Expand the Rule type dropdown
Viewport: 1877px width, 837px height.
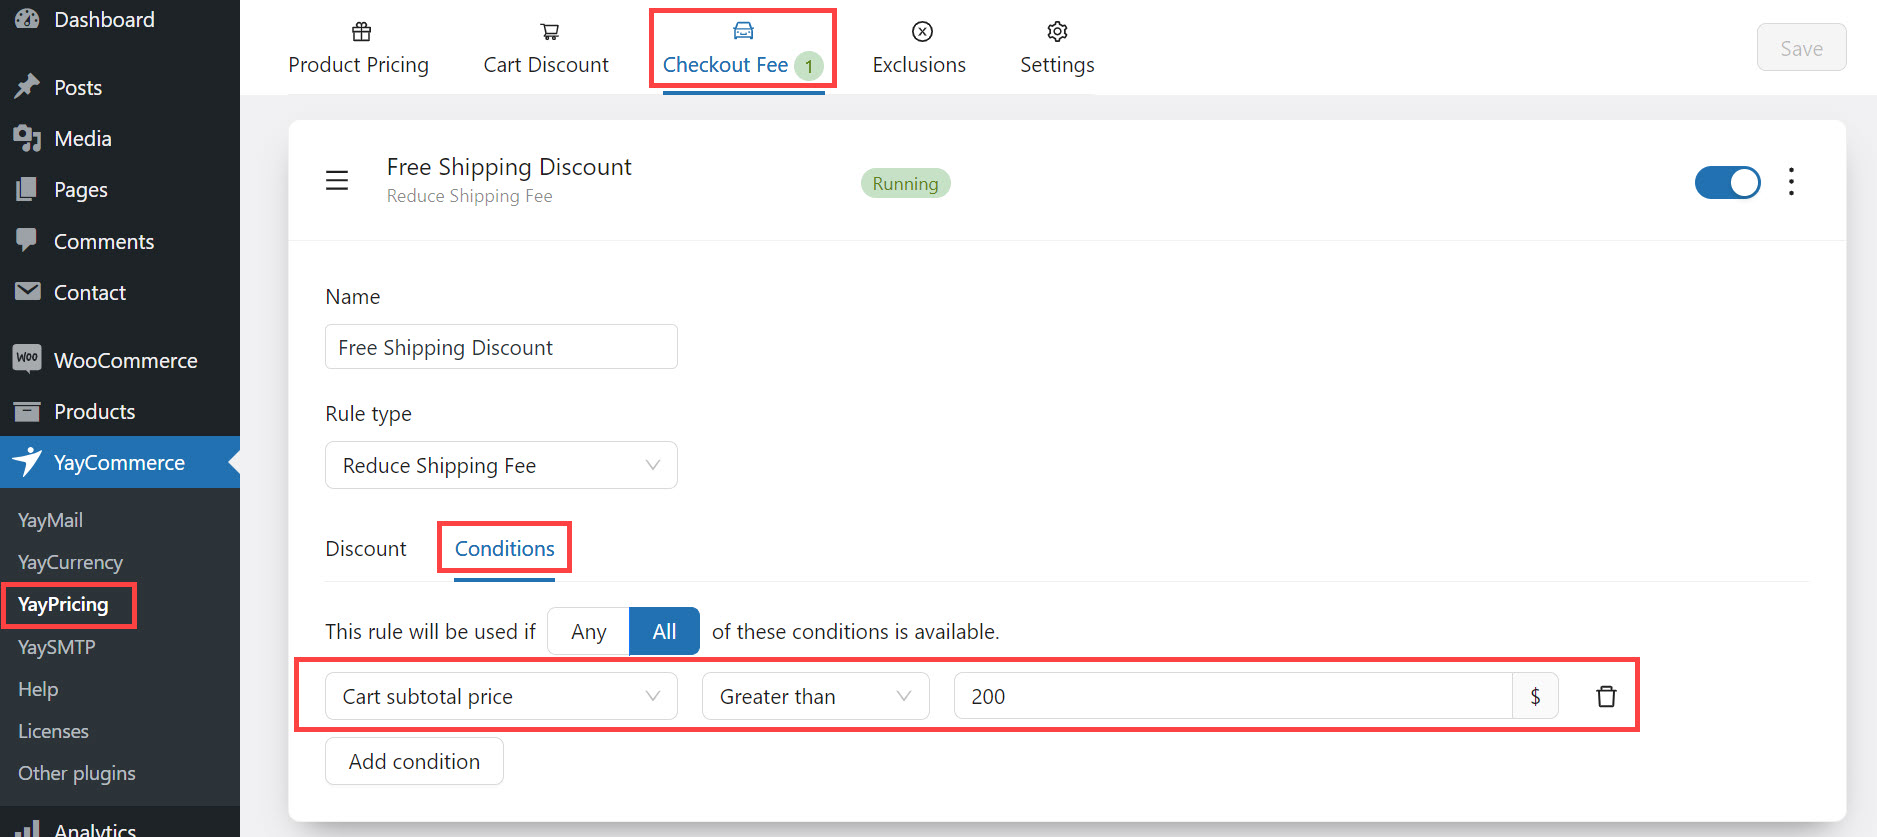pos(501,465)
